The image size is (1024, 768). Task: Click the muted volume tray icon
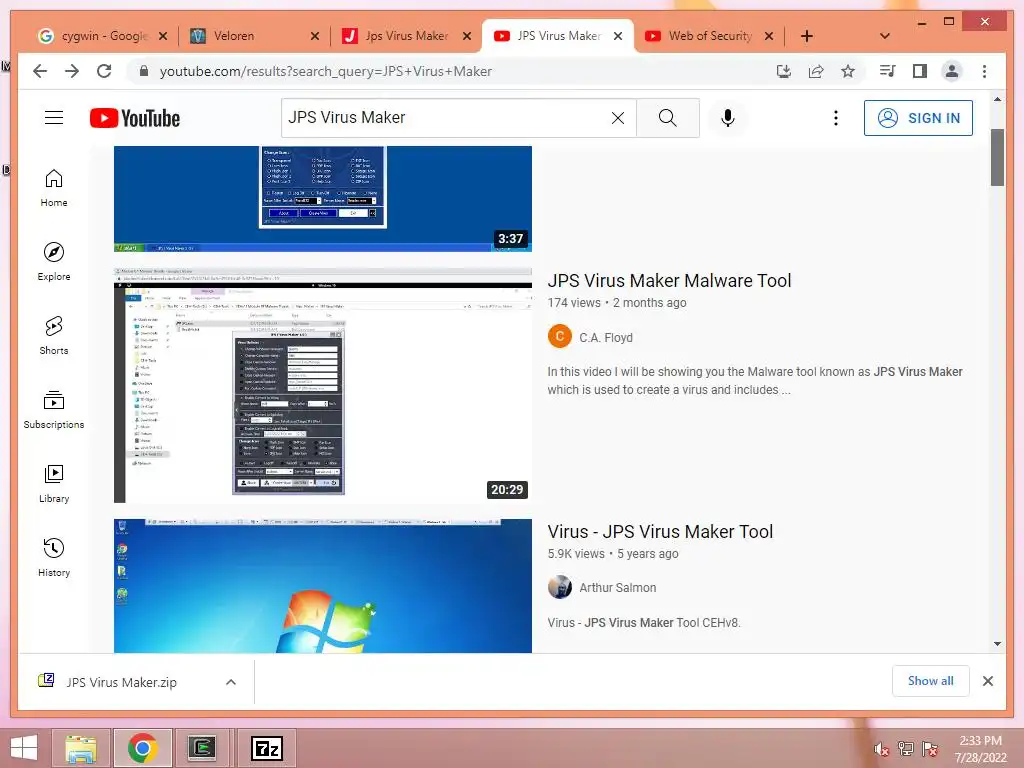pyautogui.click(x=881, y=749)
